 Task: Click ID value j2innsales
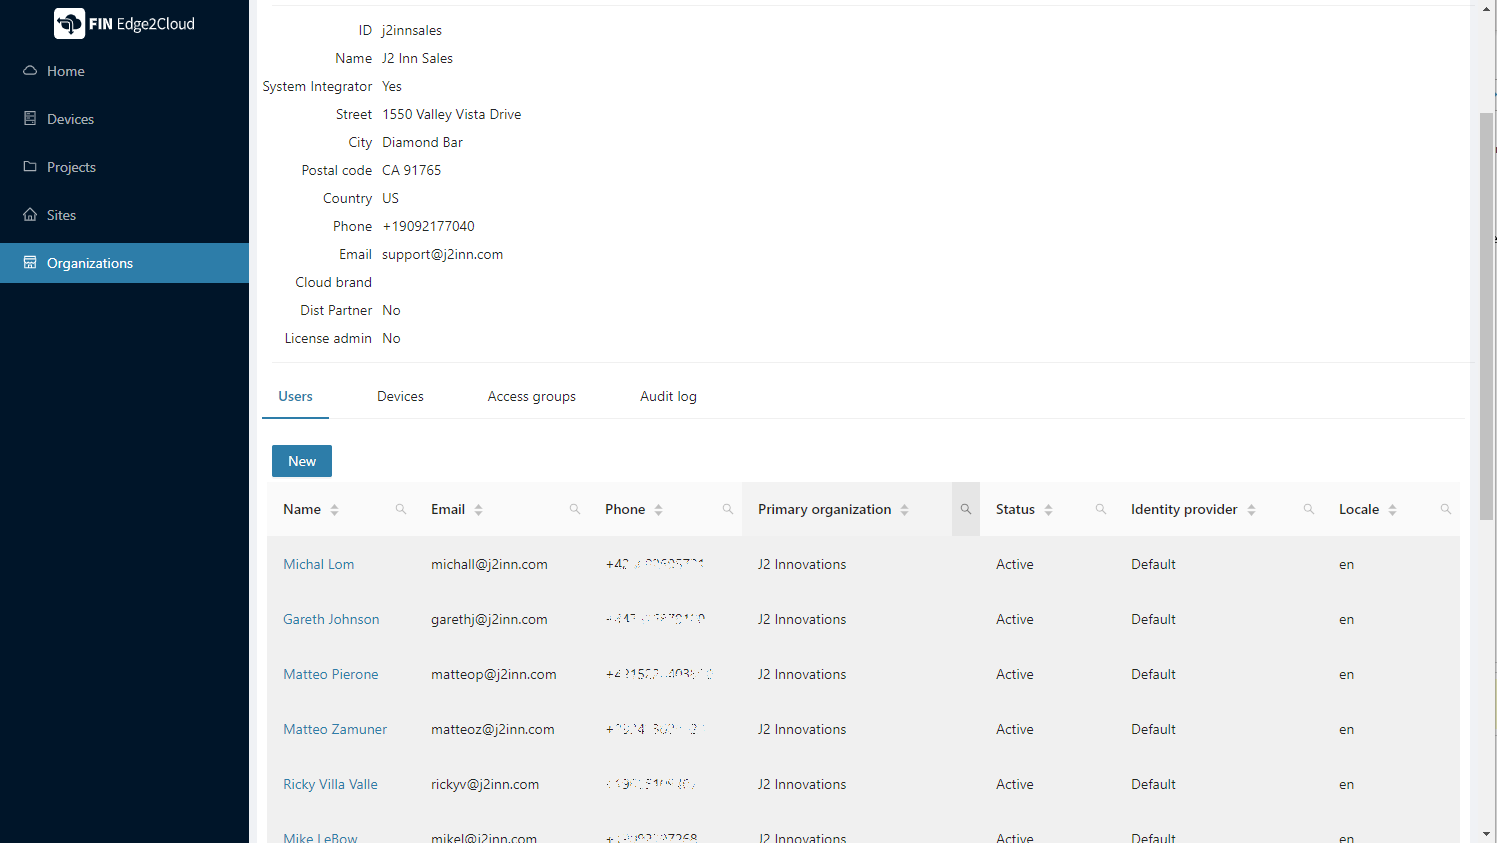pos(412,30)
